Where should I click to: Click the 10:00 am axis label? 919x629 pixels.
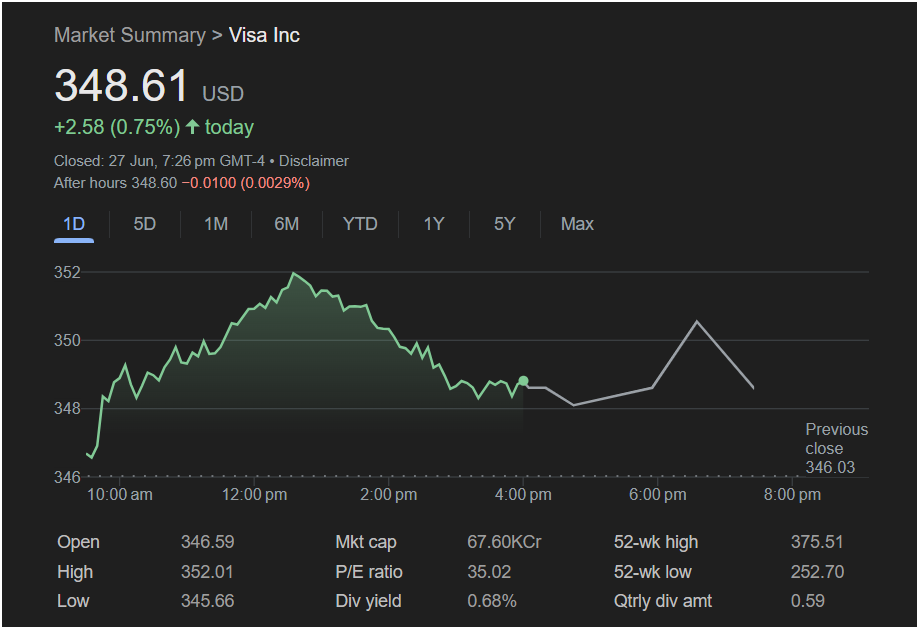pyautogui.click(x=120, y=495)
